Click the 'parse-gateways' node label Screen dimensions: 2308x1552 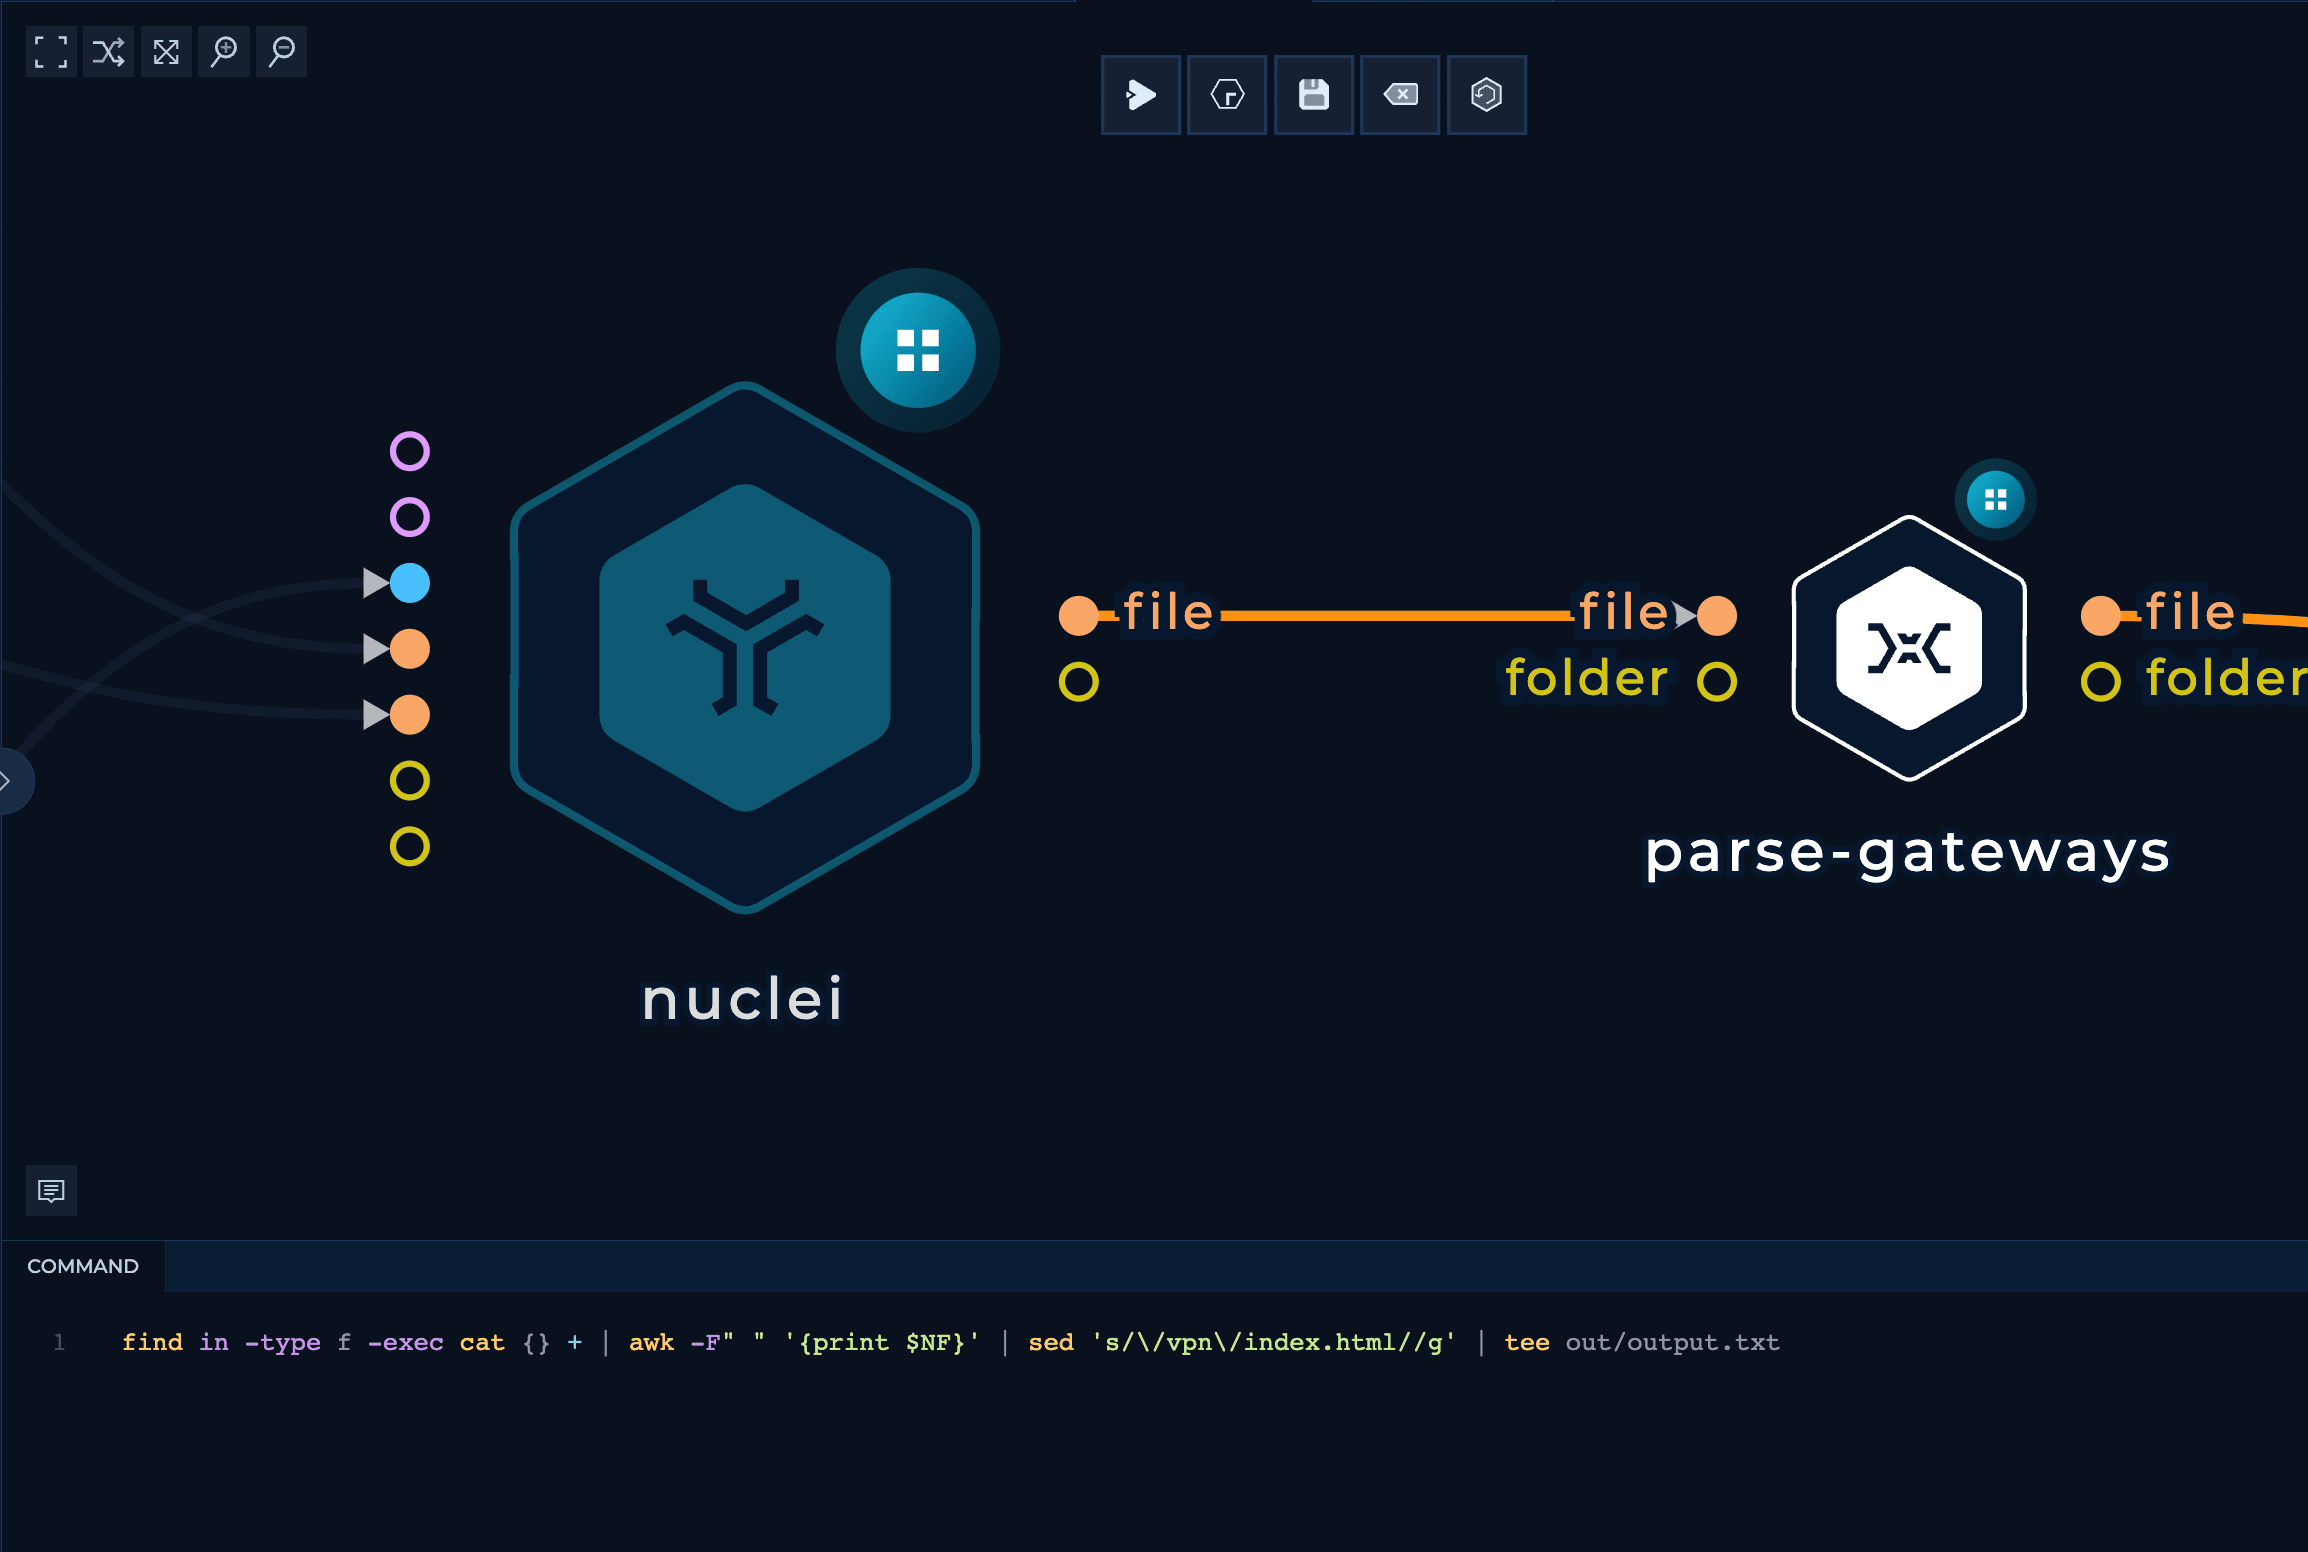pos(1908,853)
